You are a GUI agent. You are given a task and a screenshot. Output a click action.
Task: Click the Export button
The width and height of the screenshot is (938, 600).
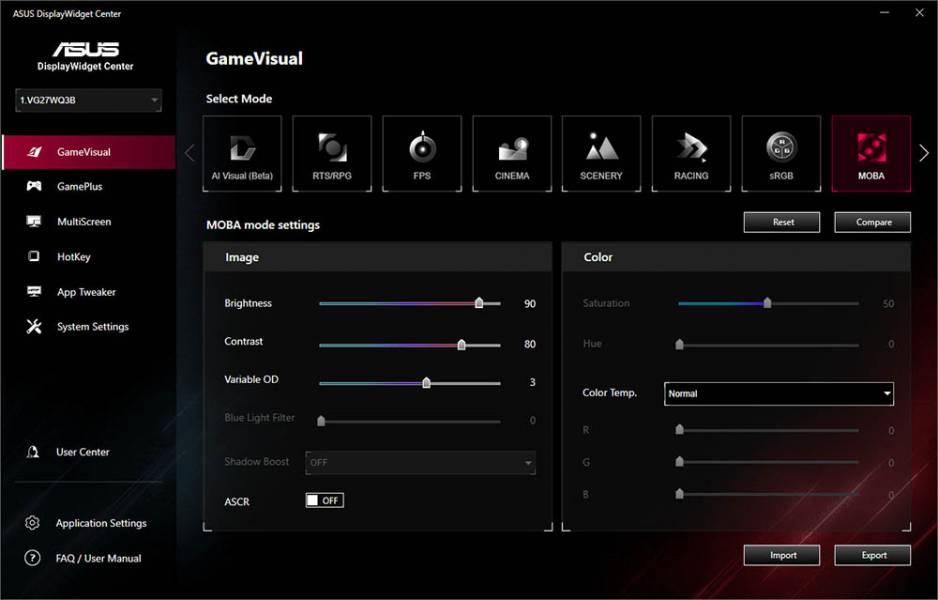pos(873,555)
